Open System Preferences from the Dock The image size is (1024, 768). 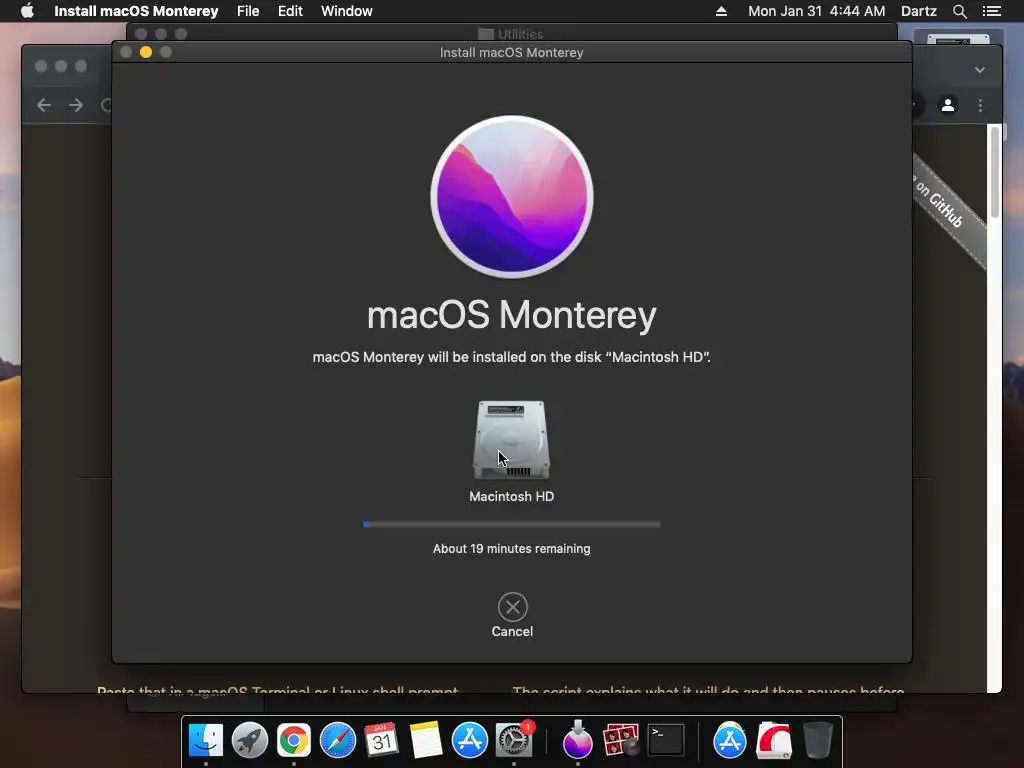point(514,740)
